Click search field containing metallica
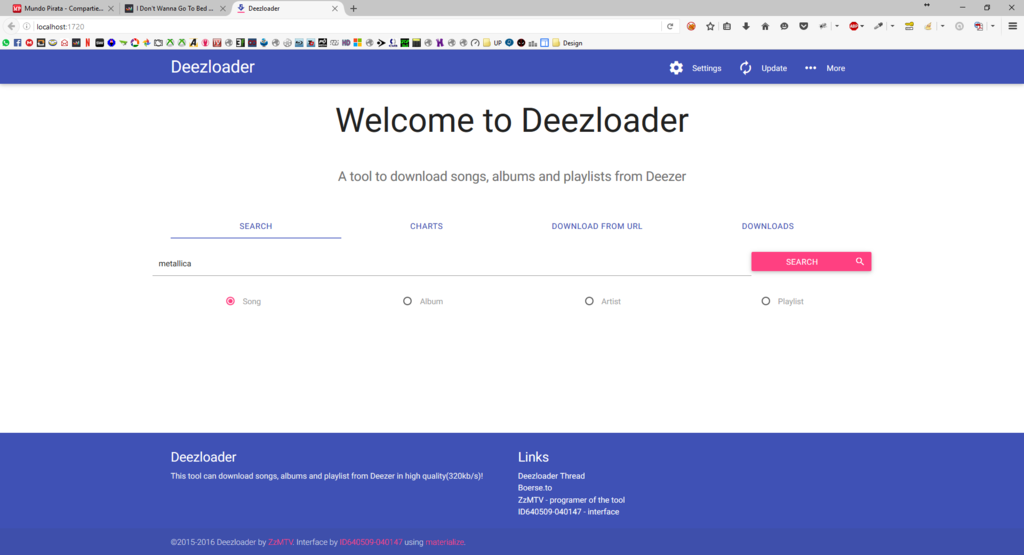The image size is (1024, 555). point(451,263)
